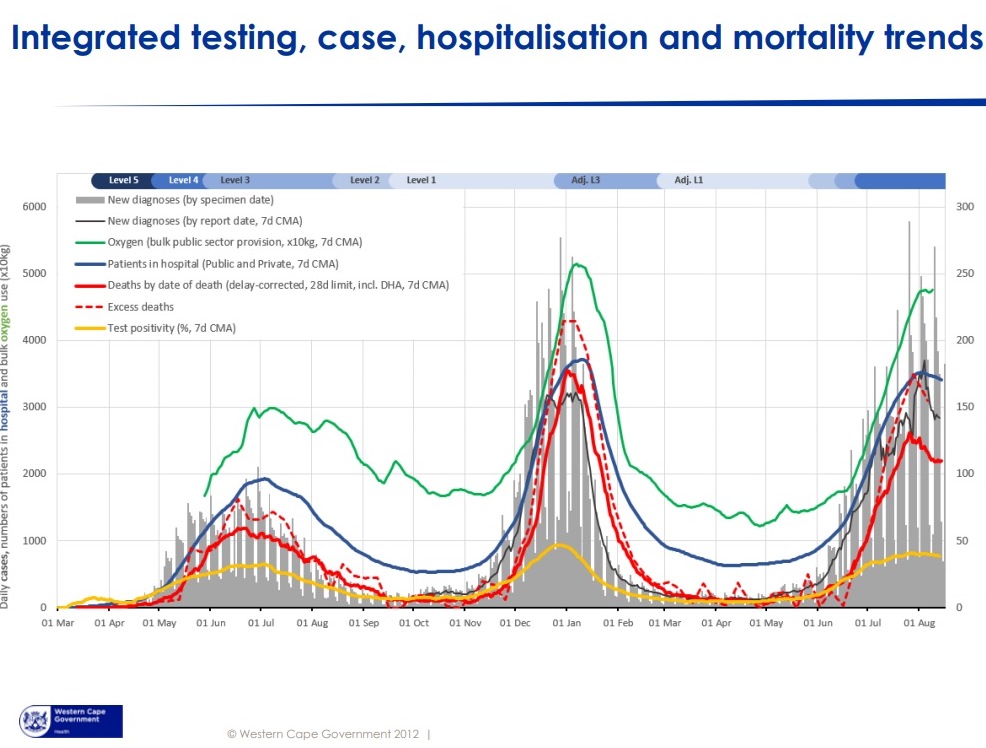Select the Adj. L3 lockdown segment

click(607, 180)
